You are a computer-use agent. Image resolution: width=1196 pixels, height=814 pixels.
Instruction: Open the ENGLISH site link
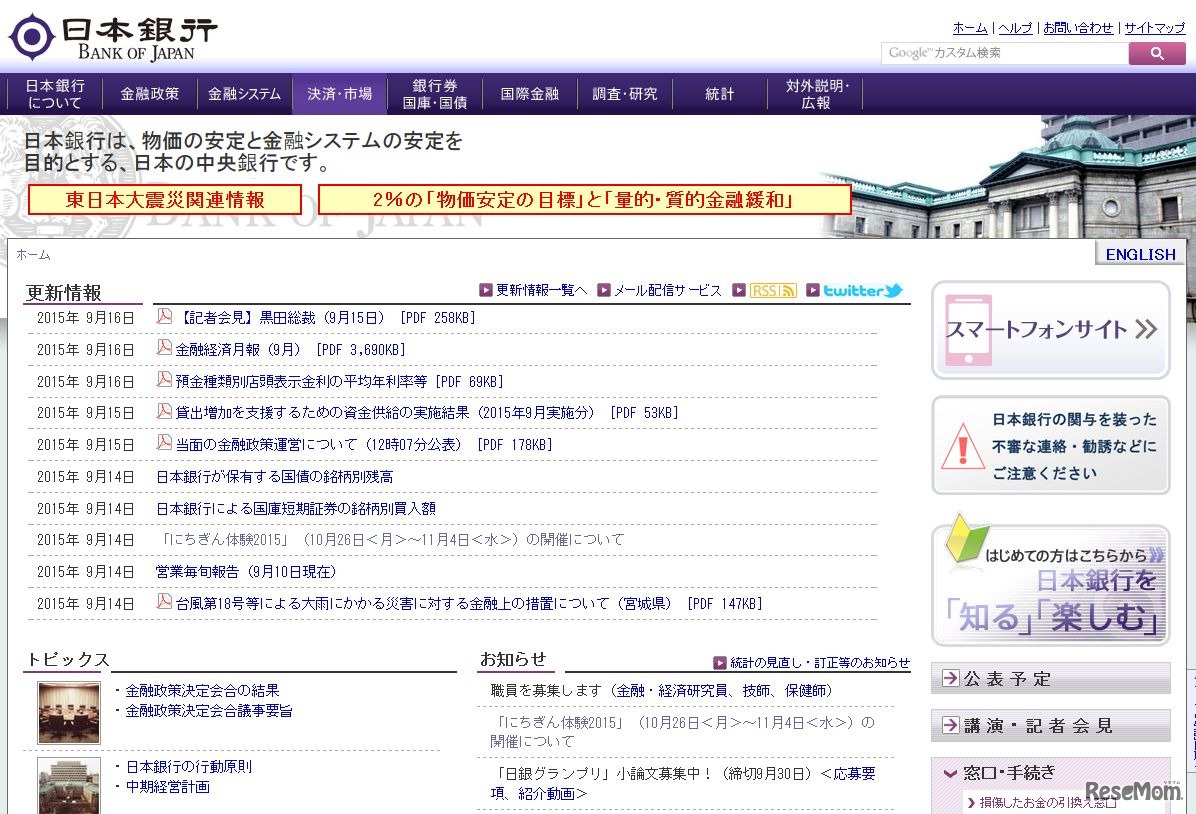pyautogui.click(x=1139, y=254)
